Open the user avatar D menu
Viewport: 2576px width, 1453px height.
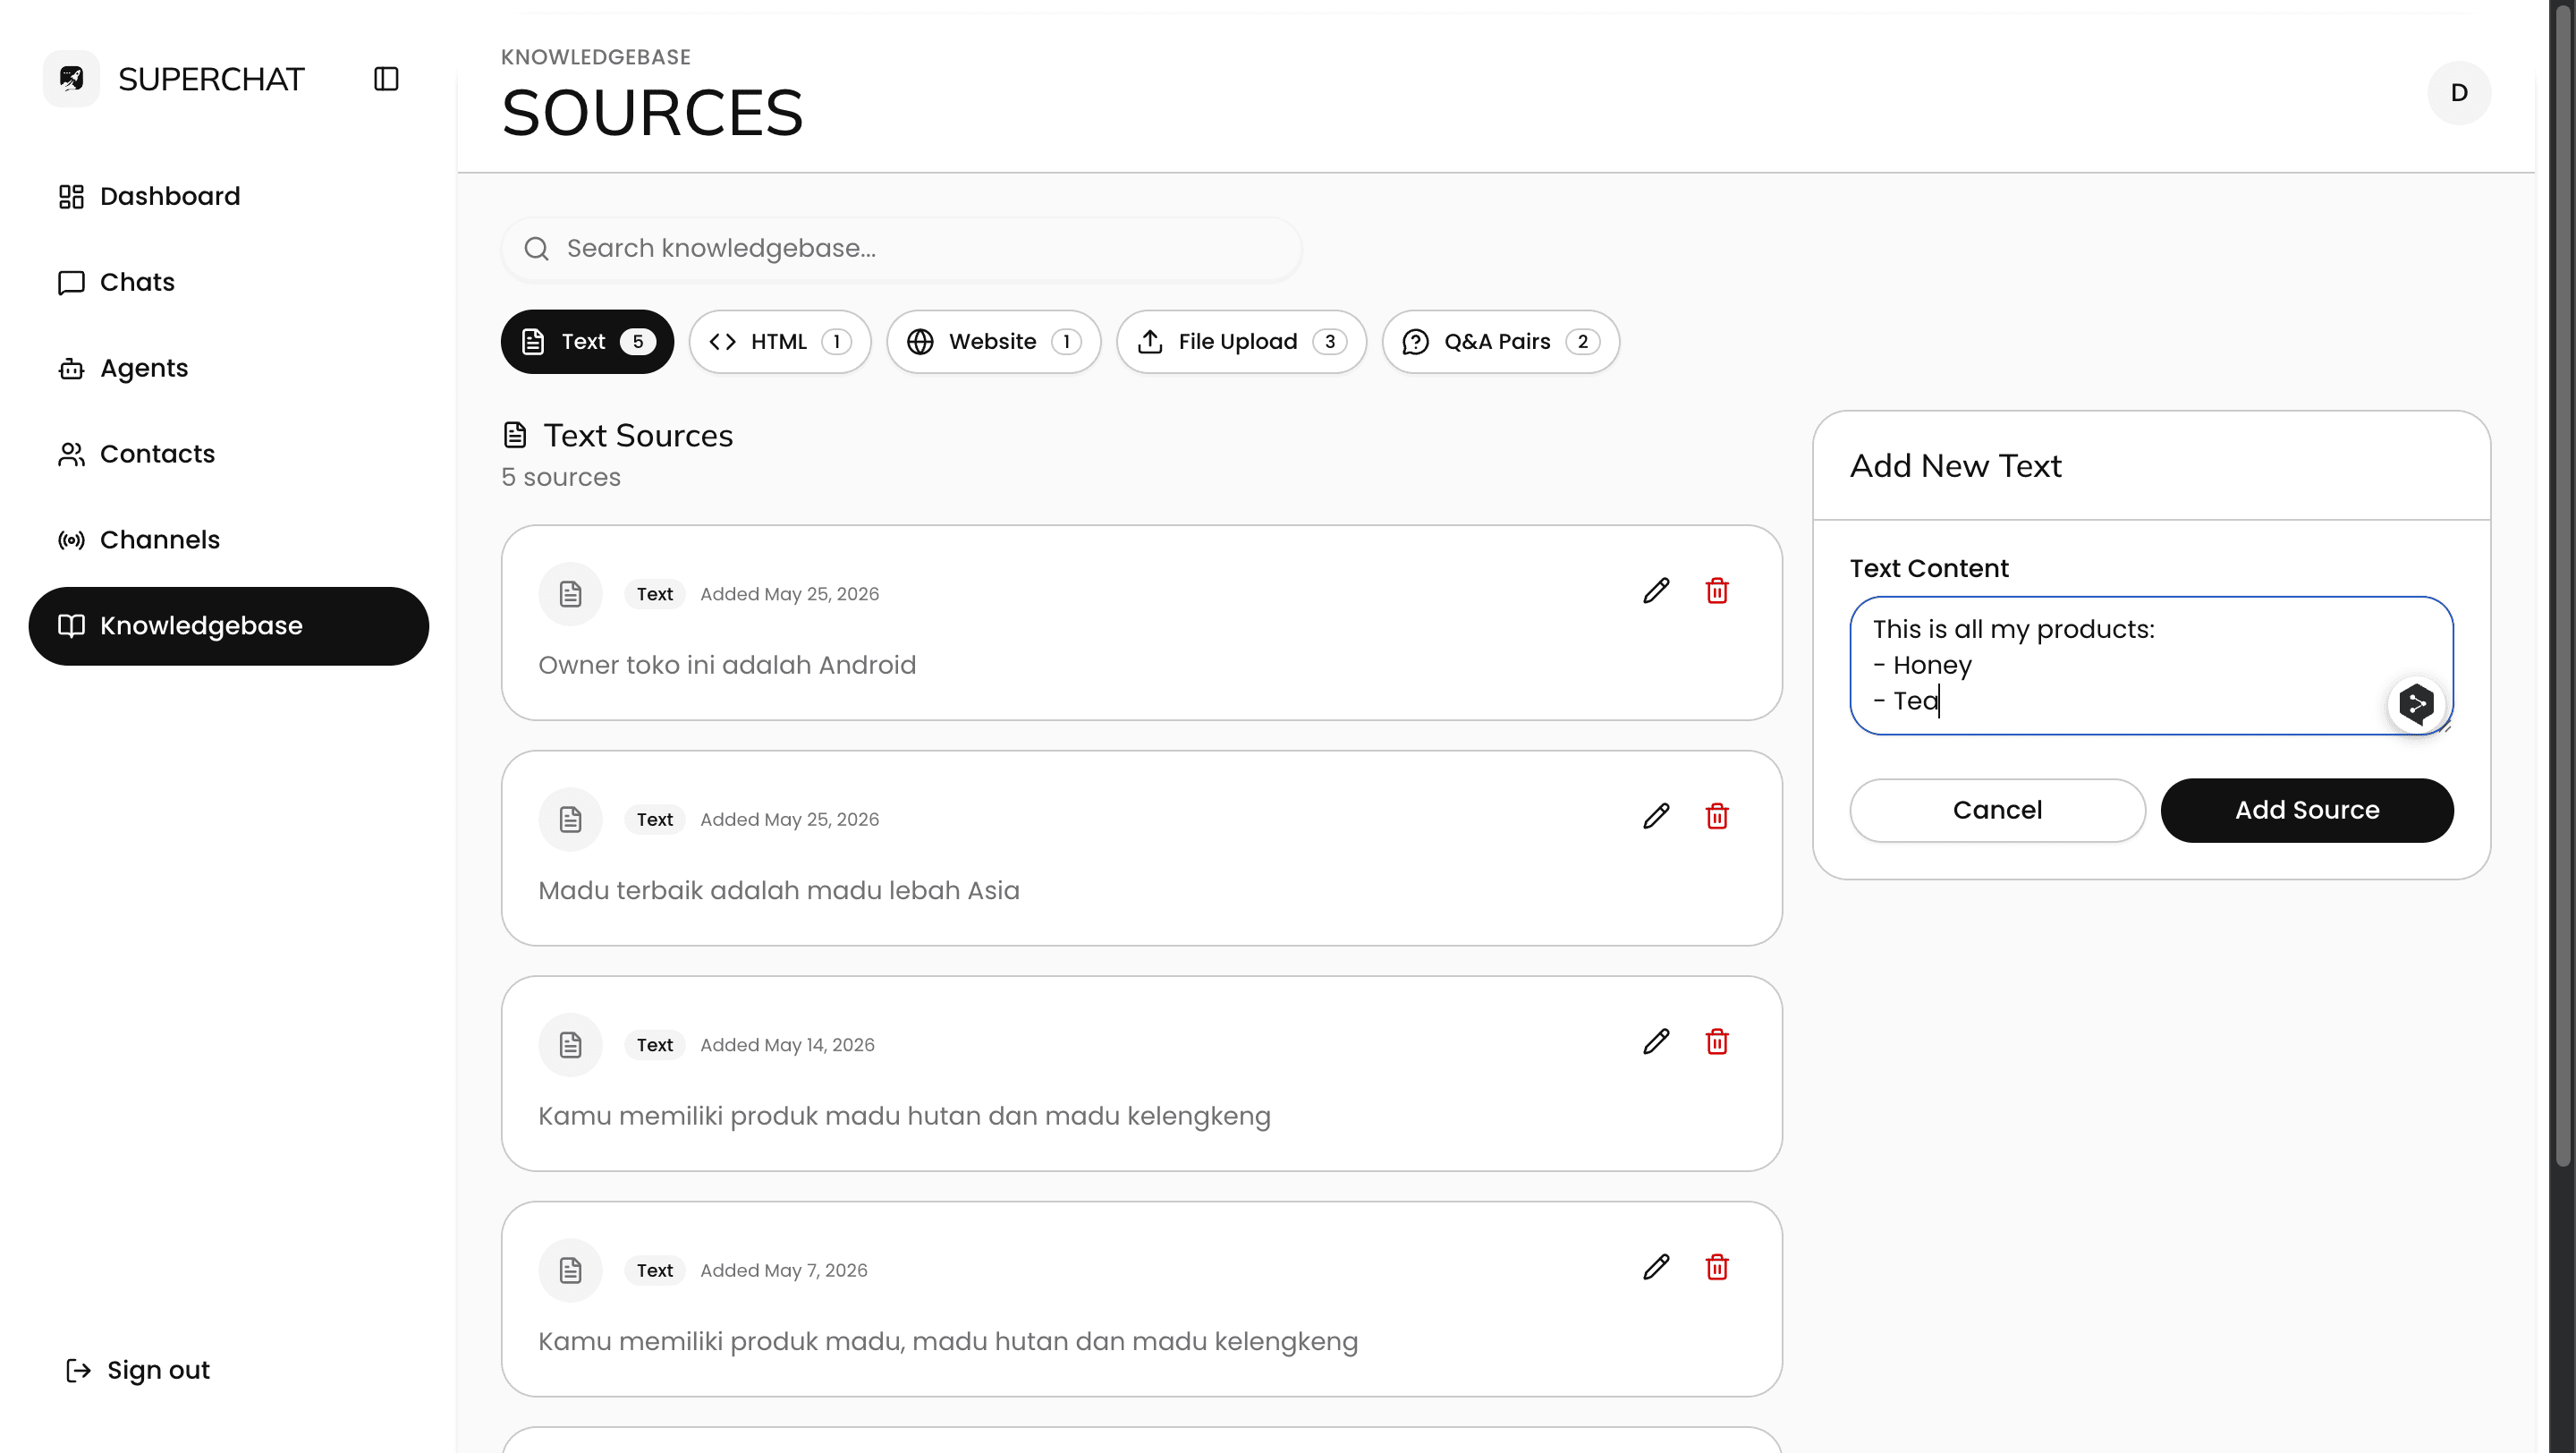click(x=2459, y=93)
